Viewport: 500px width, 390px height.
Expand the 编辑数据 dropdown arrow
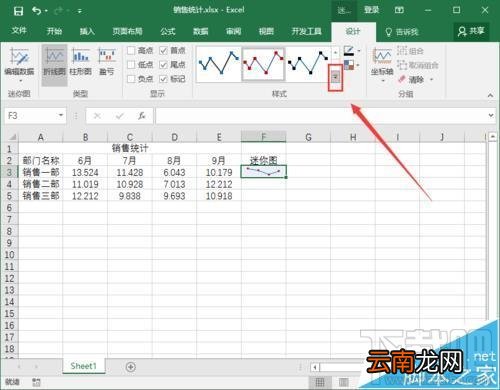click(x=20, y=81)
